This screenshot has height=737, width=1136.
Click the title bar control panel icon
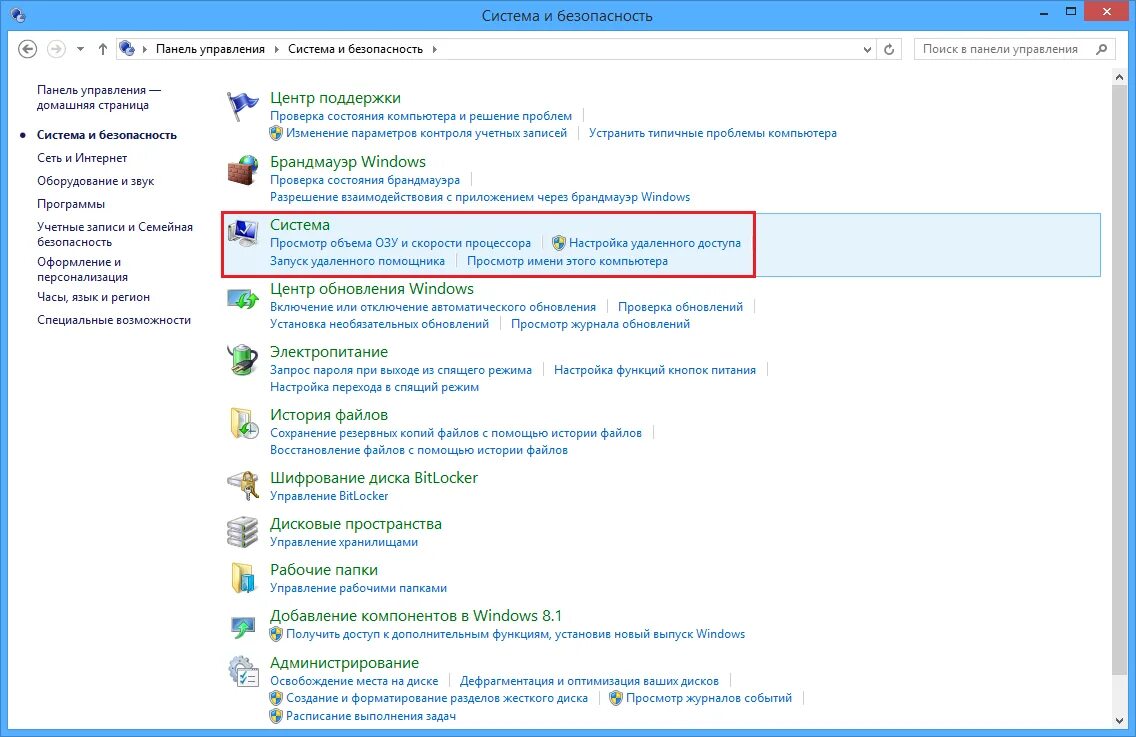(18, 14)
